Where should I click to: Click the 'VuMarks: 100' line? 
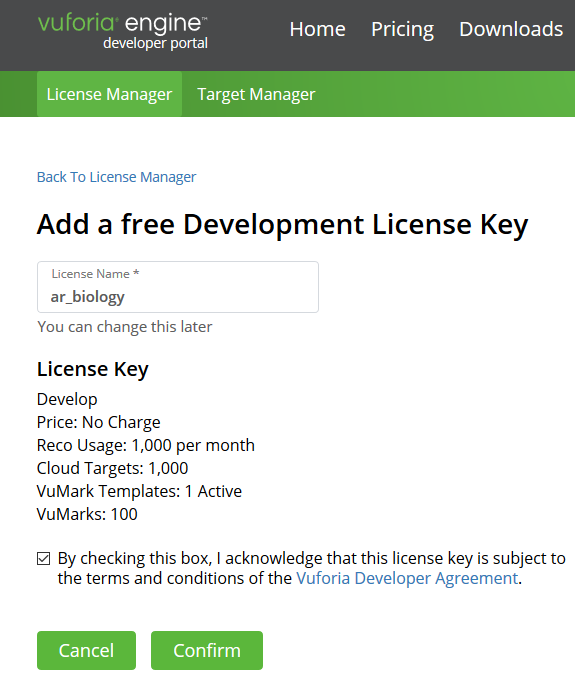(87, 514)
